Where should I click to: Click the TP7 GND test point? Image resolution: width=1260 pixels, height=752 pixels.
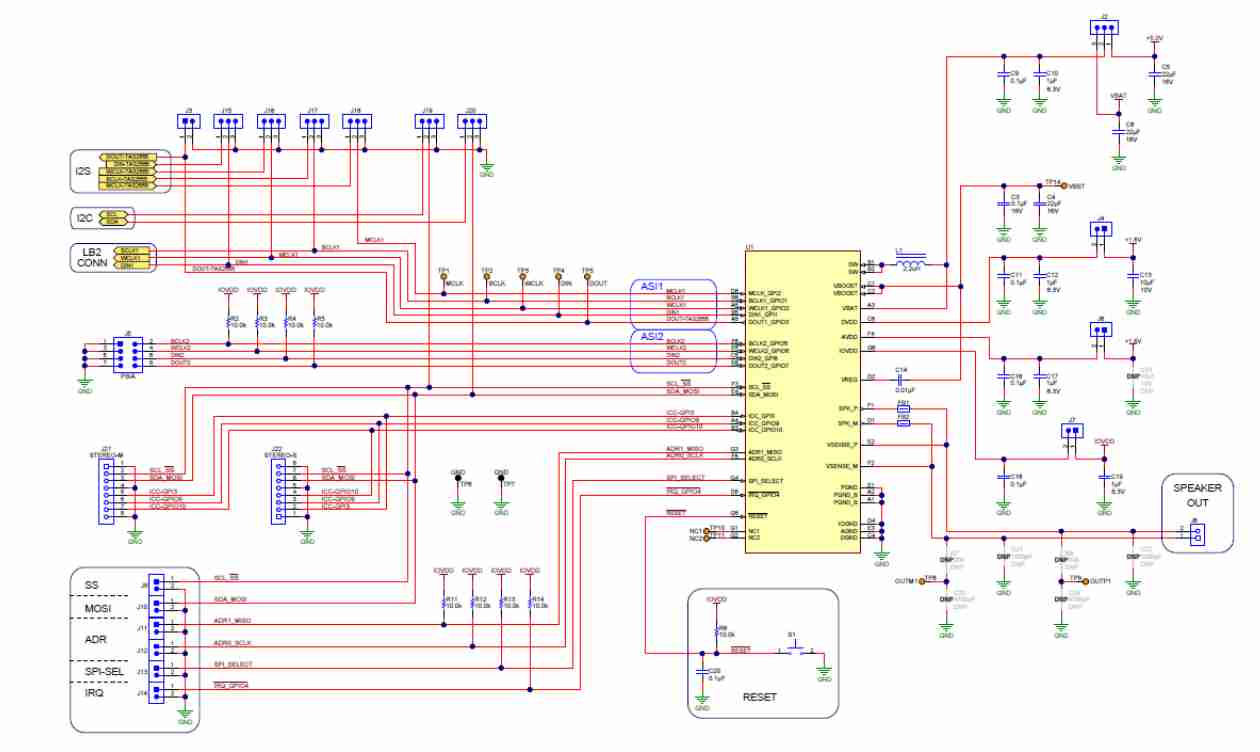coord(501,478)
